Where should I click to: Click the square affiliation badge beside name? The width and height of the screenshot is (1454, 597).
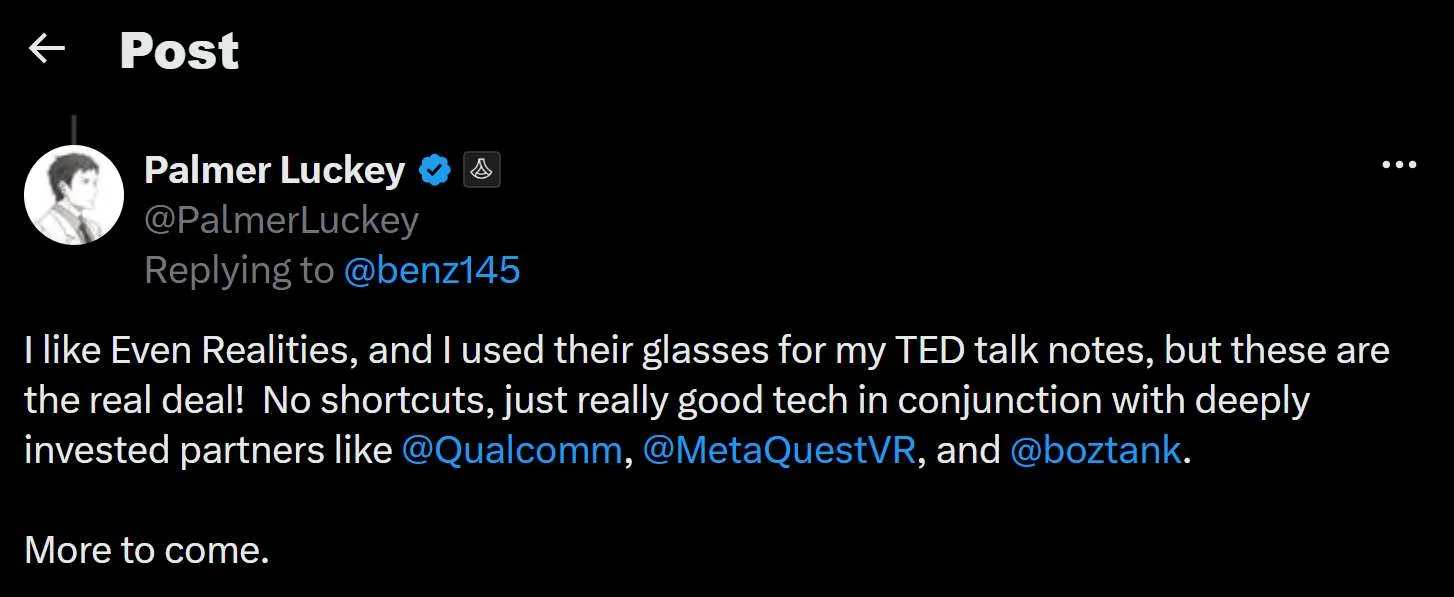[x=482, y=171]
